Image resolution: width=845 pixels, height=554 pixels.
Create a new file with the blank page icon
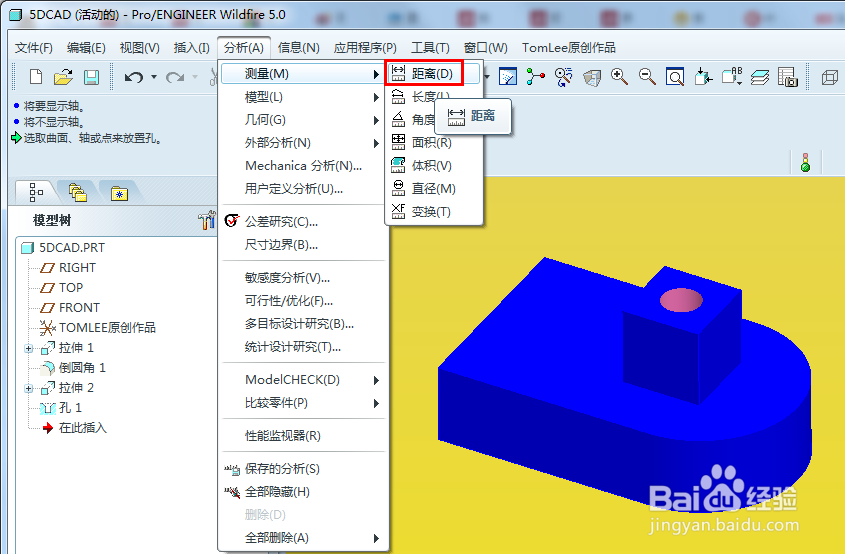coord(36,77)
